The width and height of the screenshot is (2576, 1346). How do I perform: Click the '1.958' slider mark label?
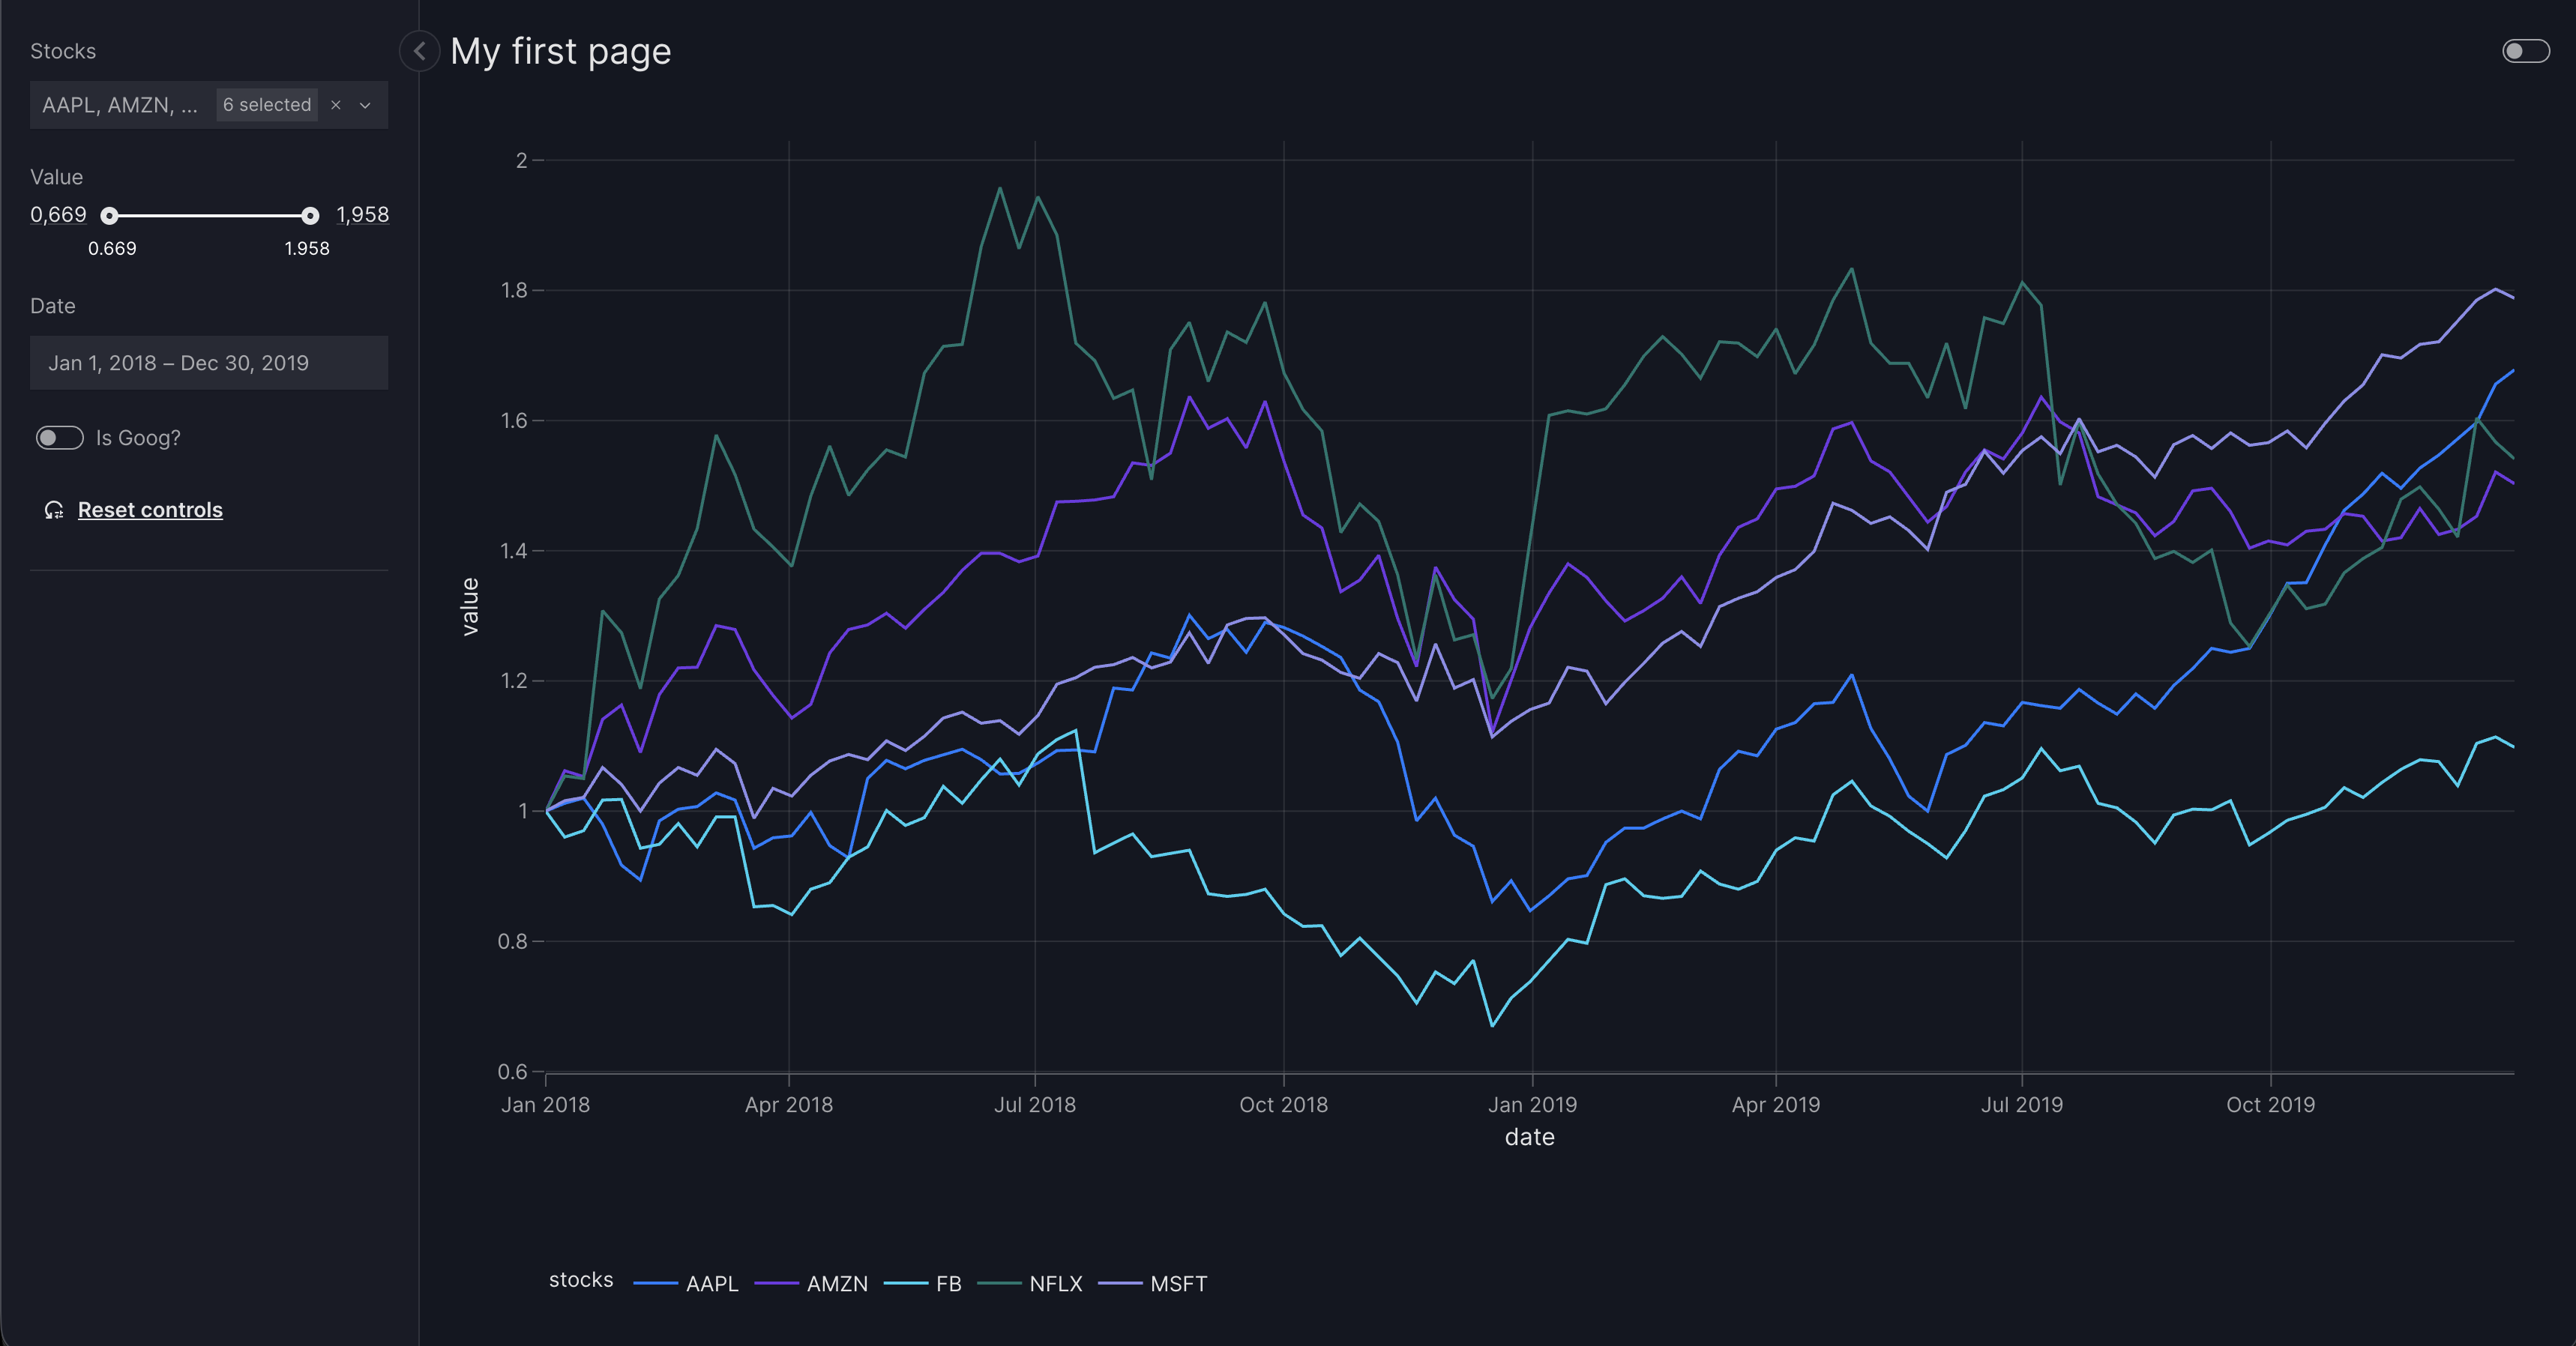pyautogui.click(x=307, y=248)
